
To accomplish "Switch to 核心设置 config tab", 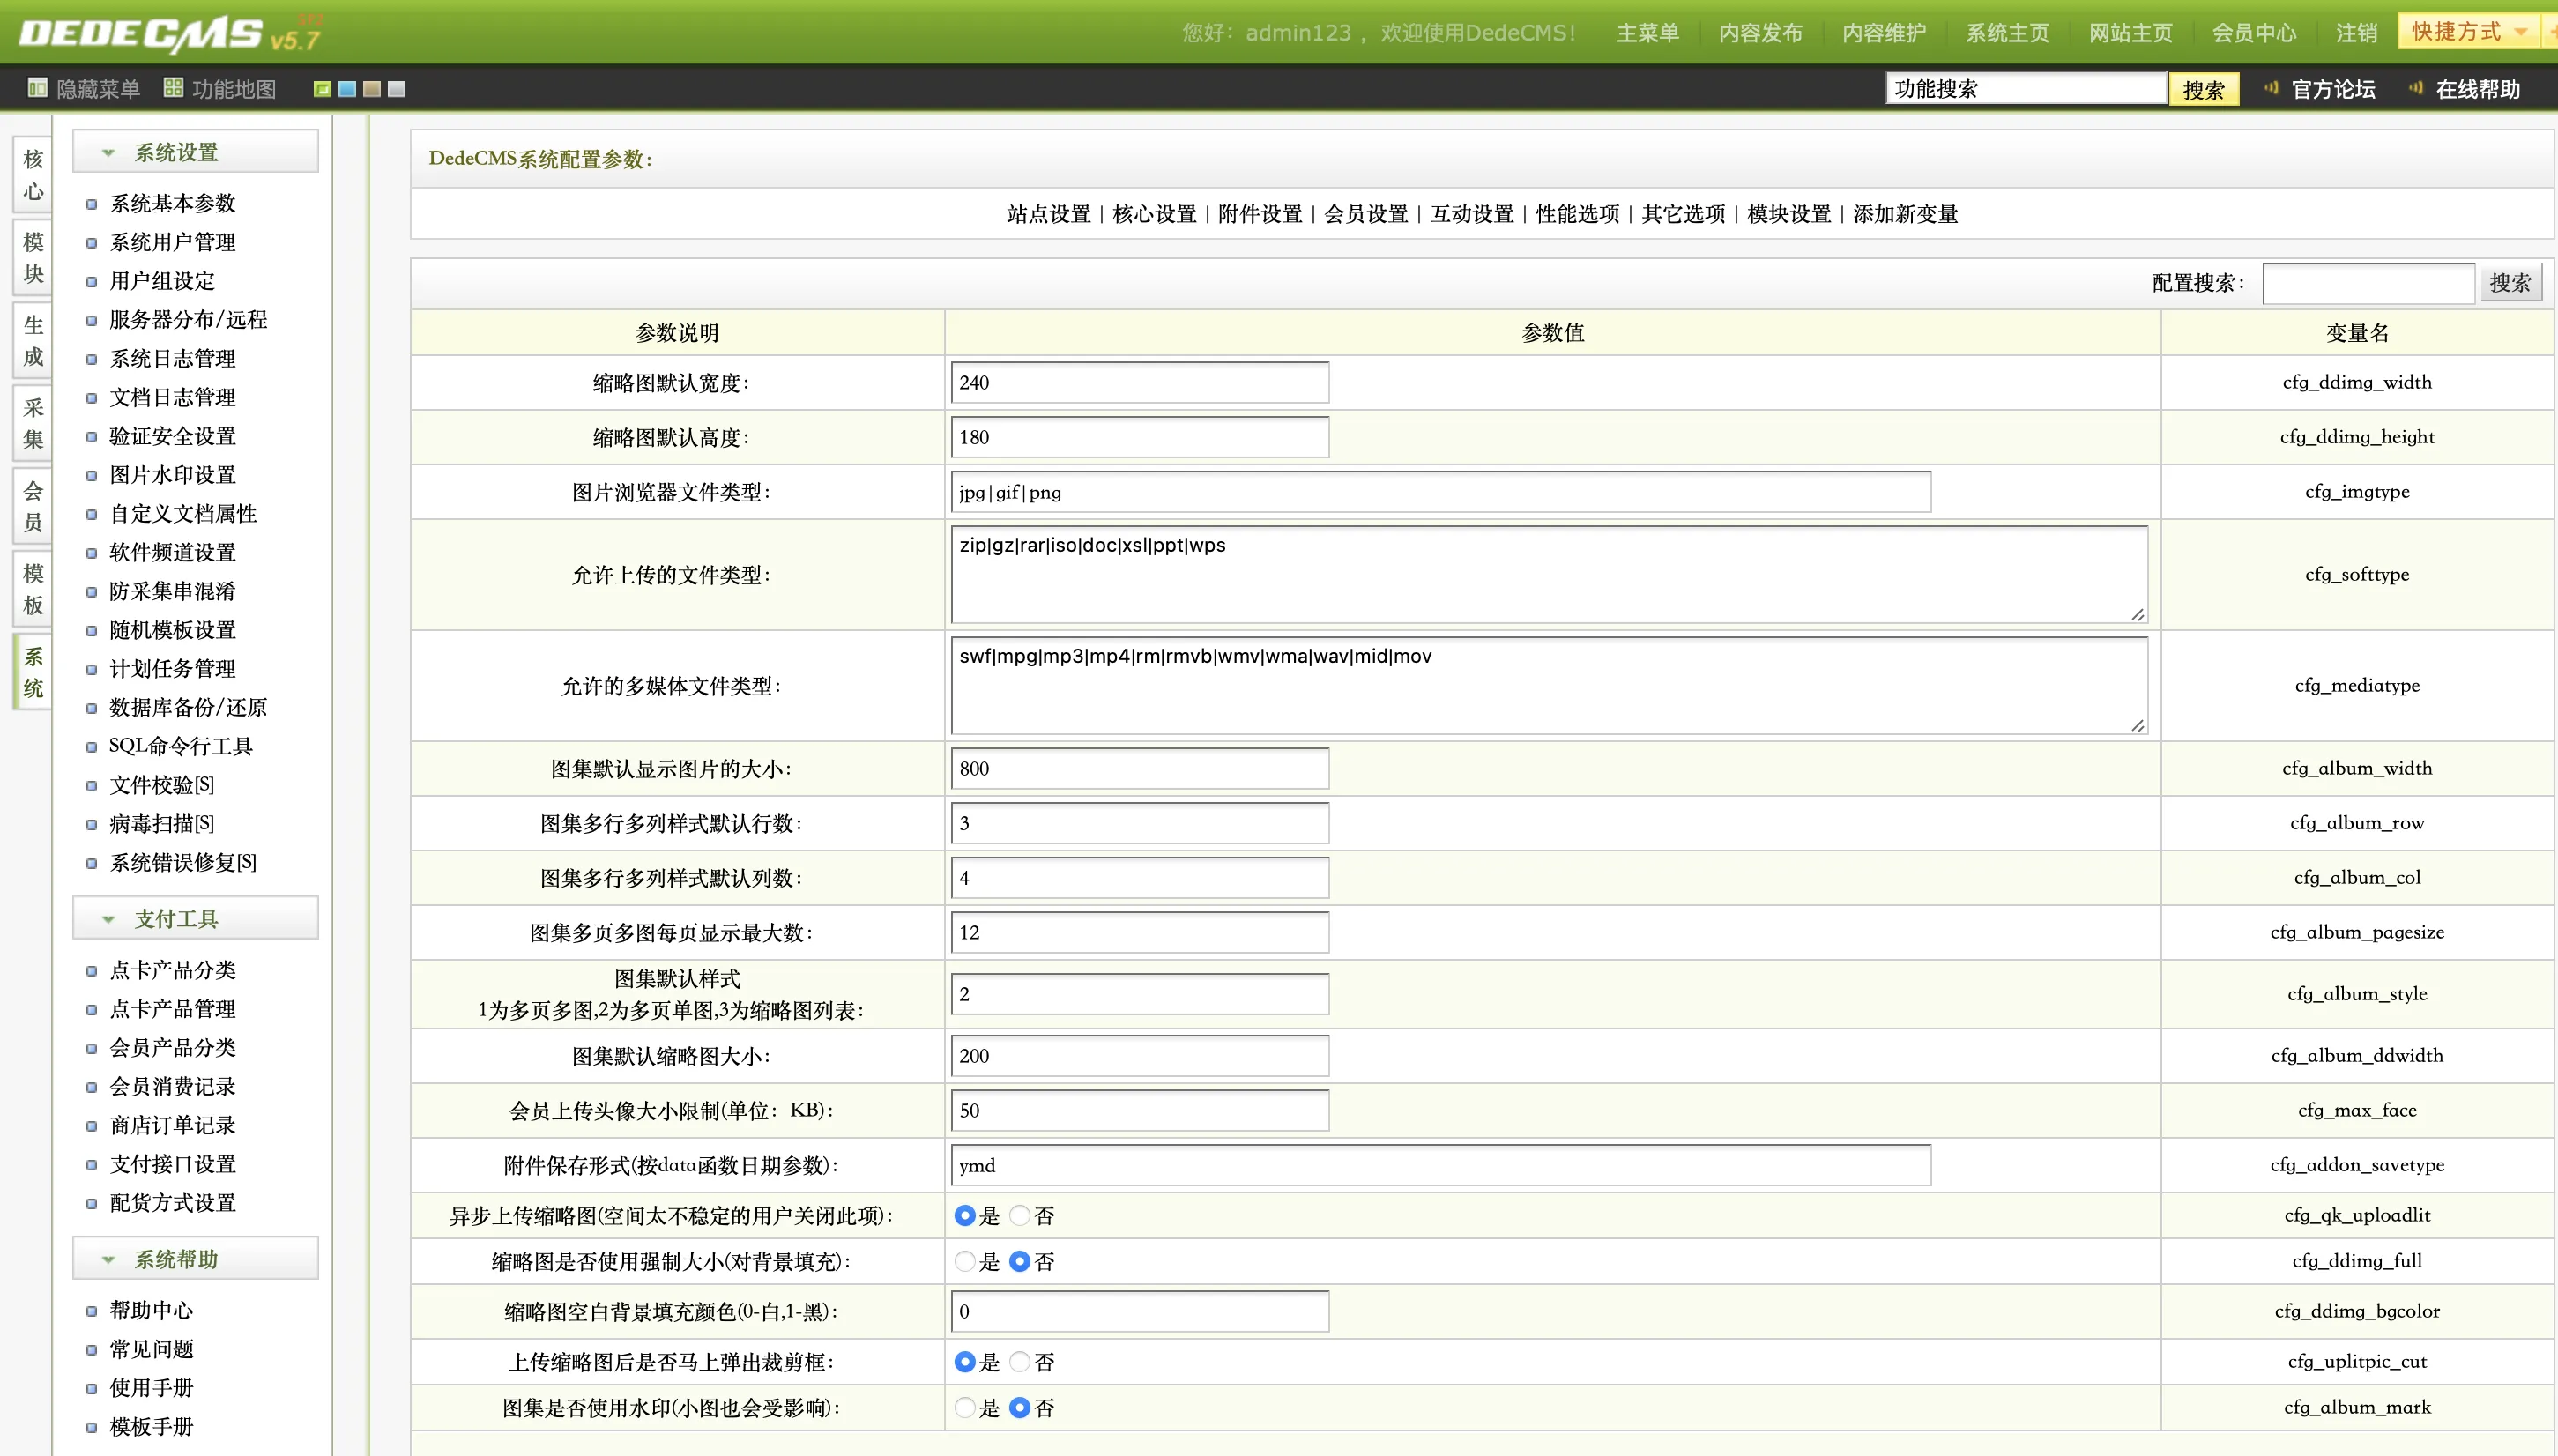I will click(x=1154, y=214).
